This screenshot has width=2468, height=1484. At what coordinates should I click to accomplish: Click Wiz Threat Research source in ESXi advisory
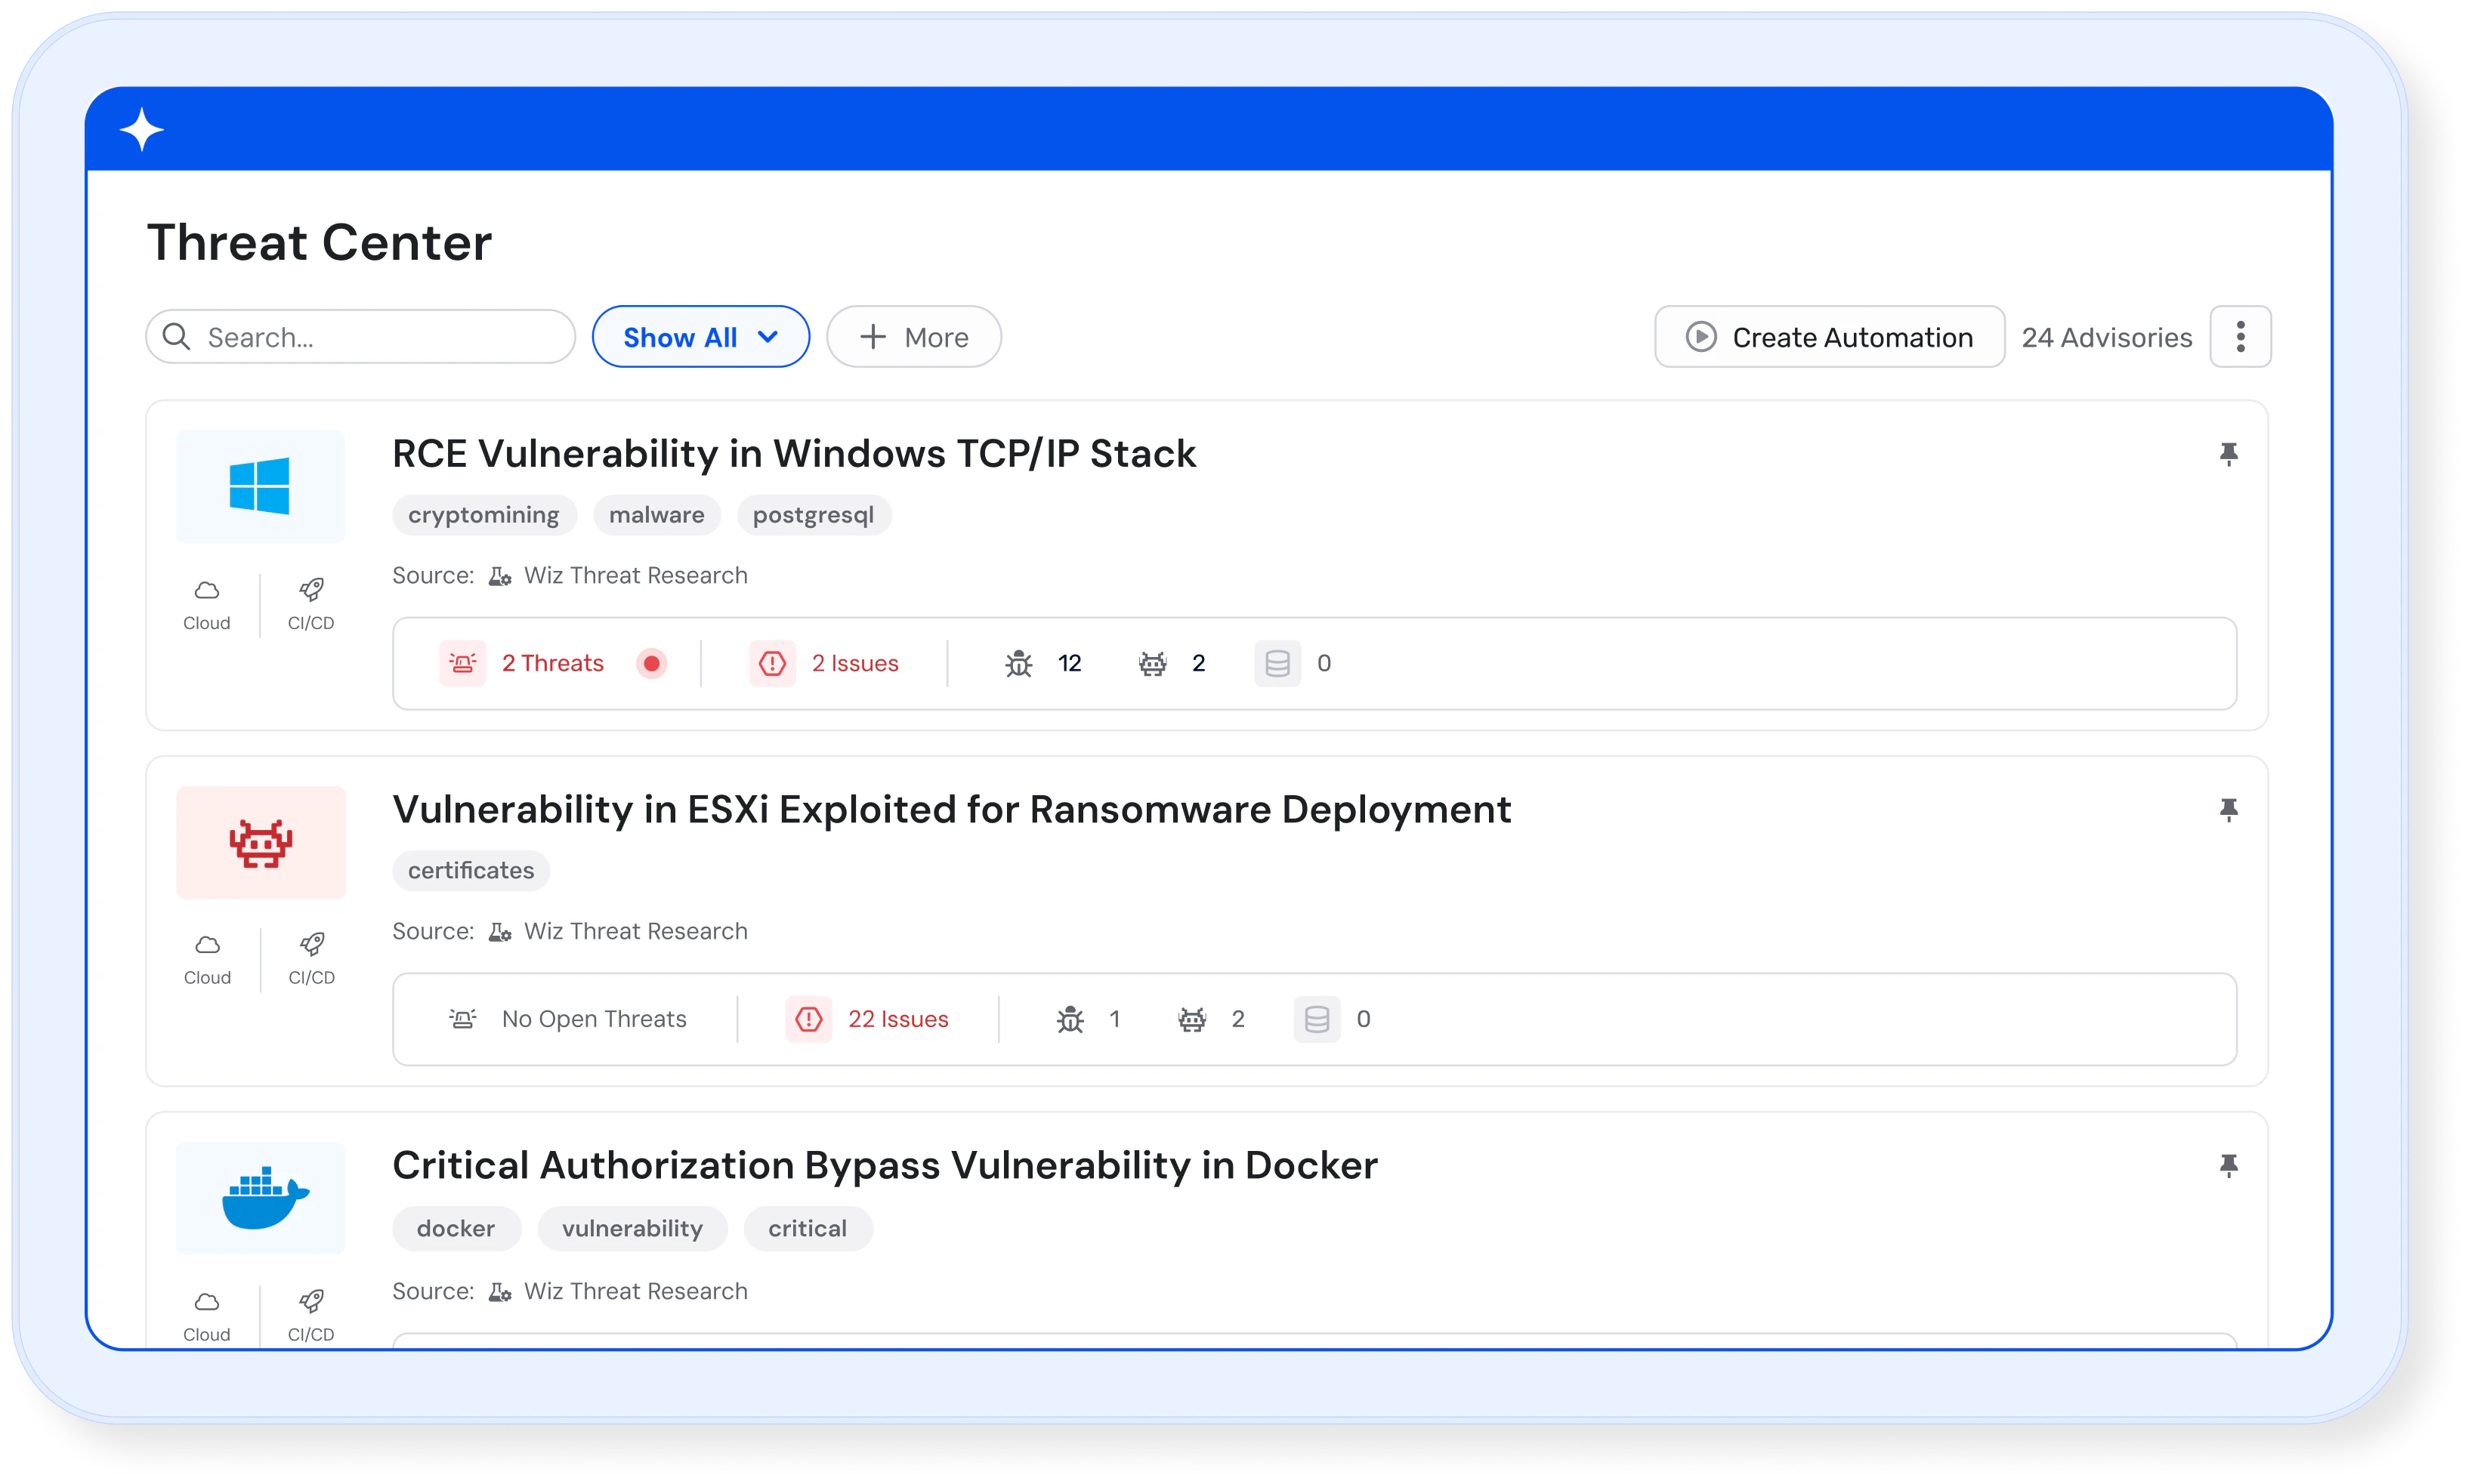point(635,931)
